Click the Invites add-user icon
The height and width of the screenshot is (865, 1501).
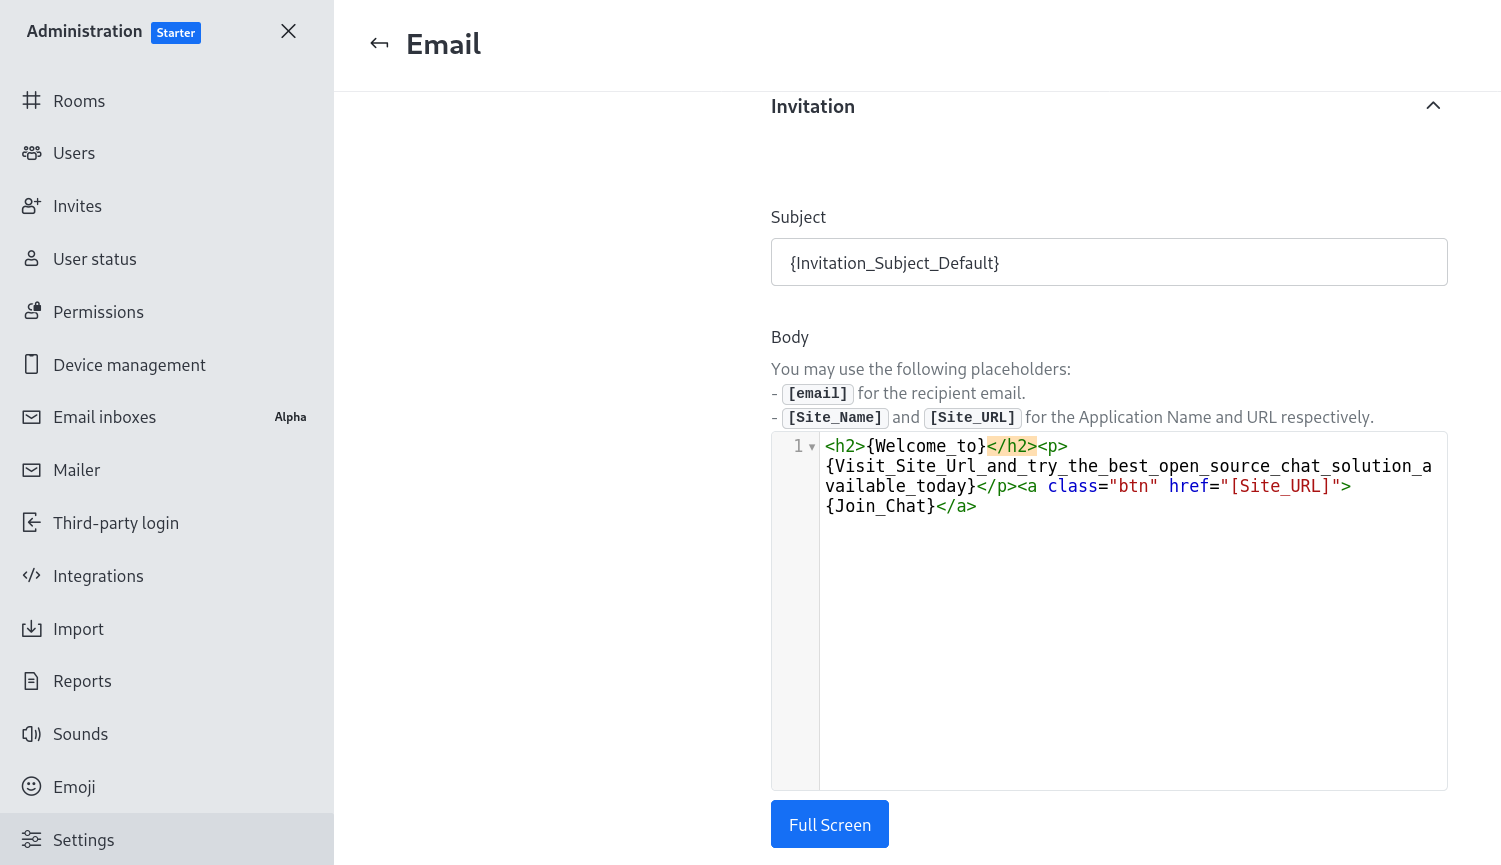pos(32,206)
